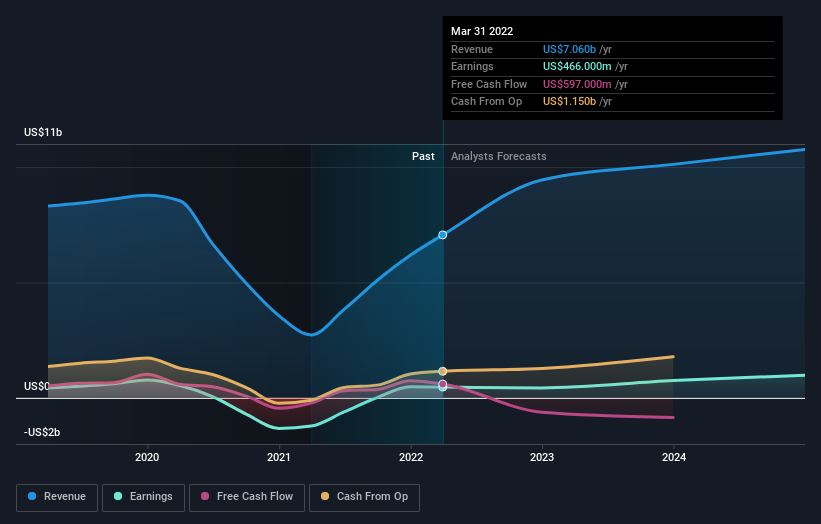The width and height of the screenshot is (821, 524).
Task: Click the Cash From Op label in tooltip
Action: click(x=486, y=102)
